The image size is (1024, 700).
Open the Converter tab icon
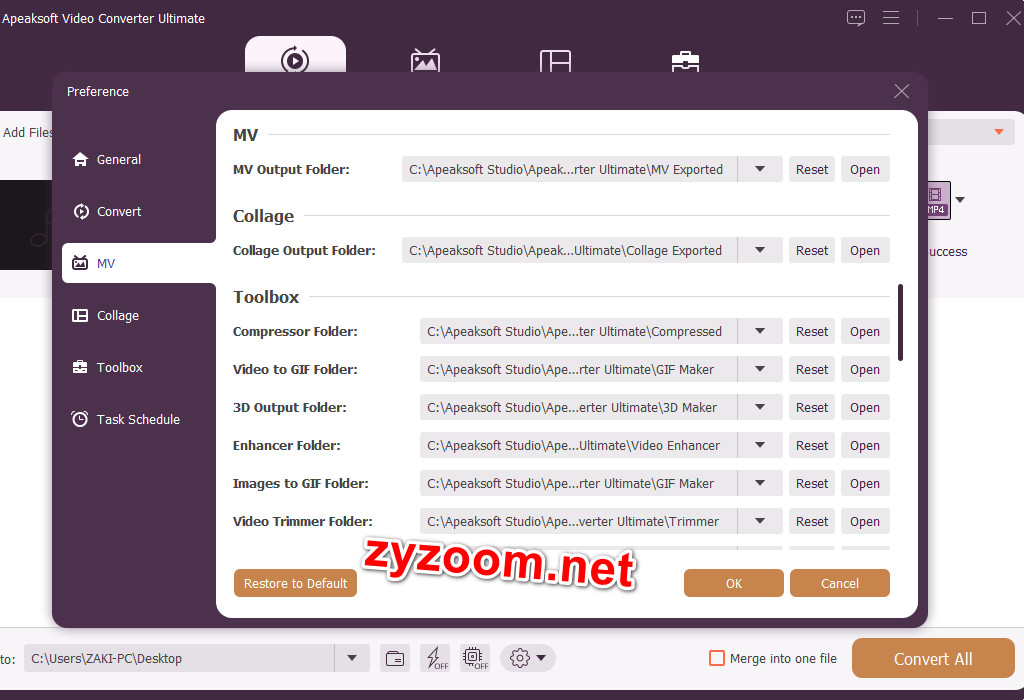(295, 59)
